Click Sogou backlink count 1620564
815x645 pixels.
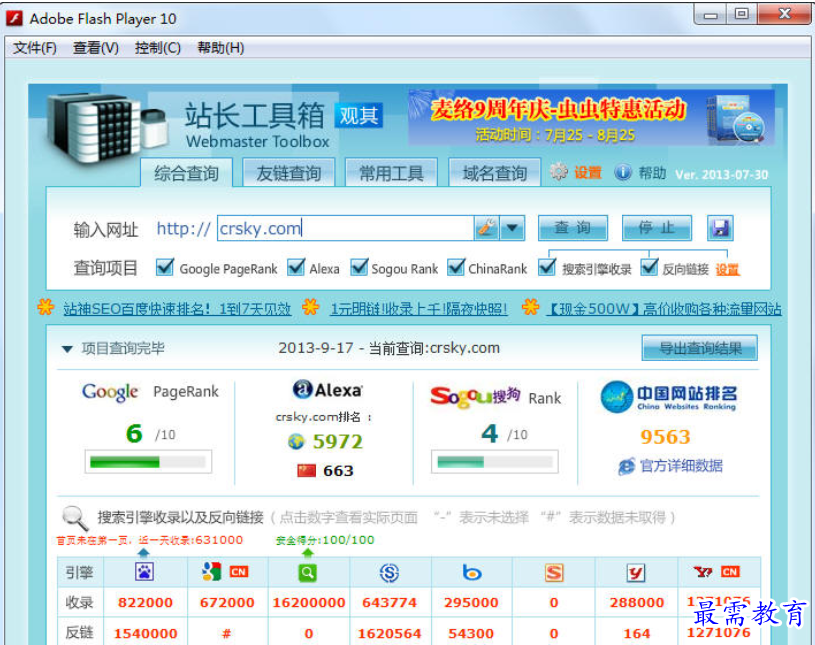(389, 634)
